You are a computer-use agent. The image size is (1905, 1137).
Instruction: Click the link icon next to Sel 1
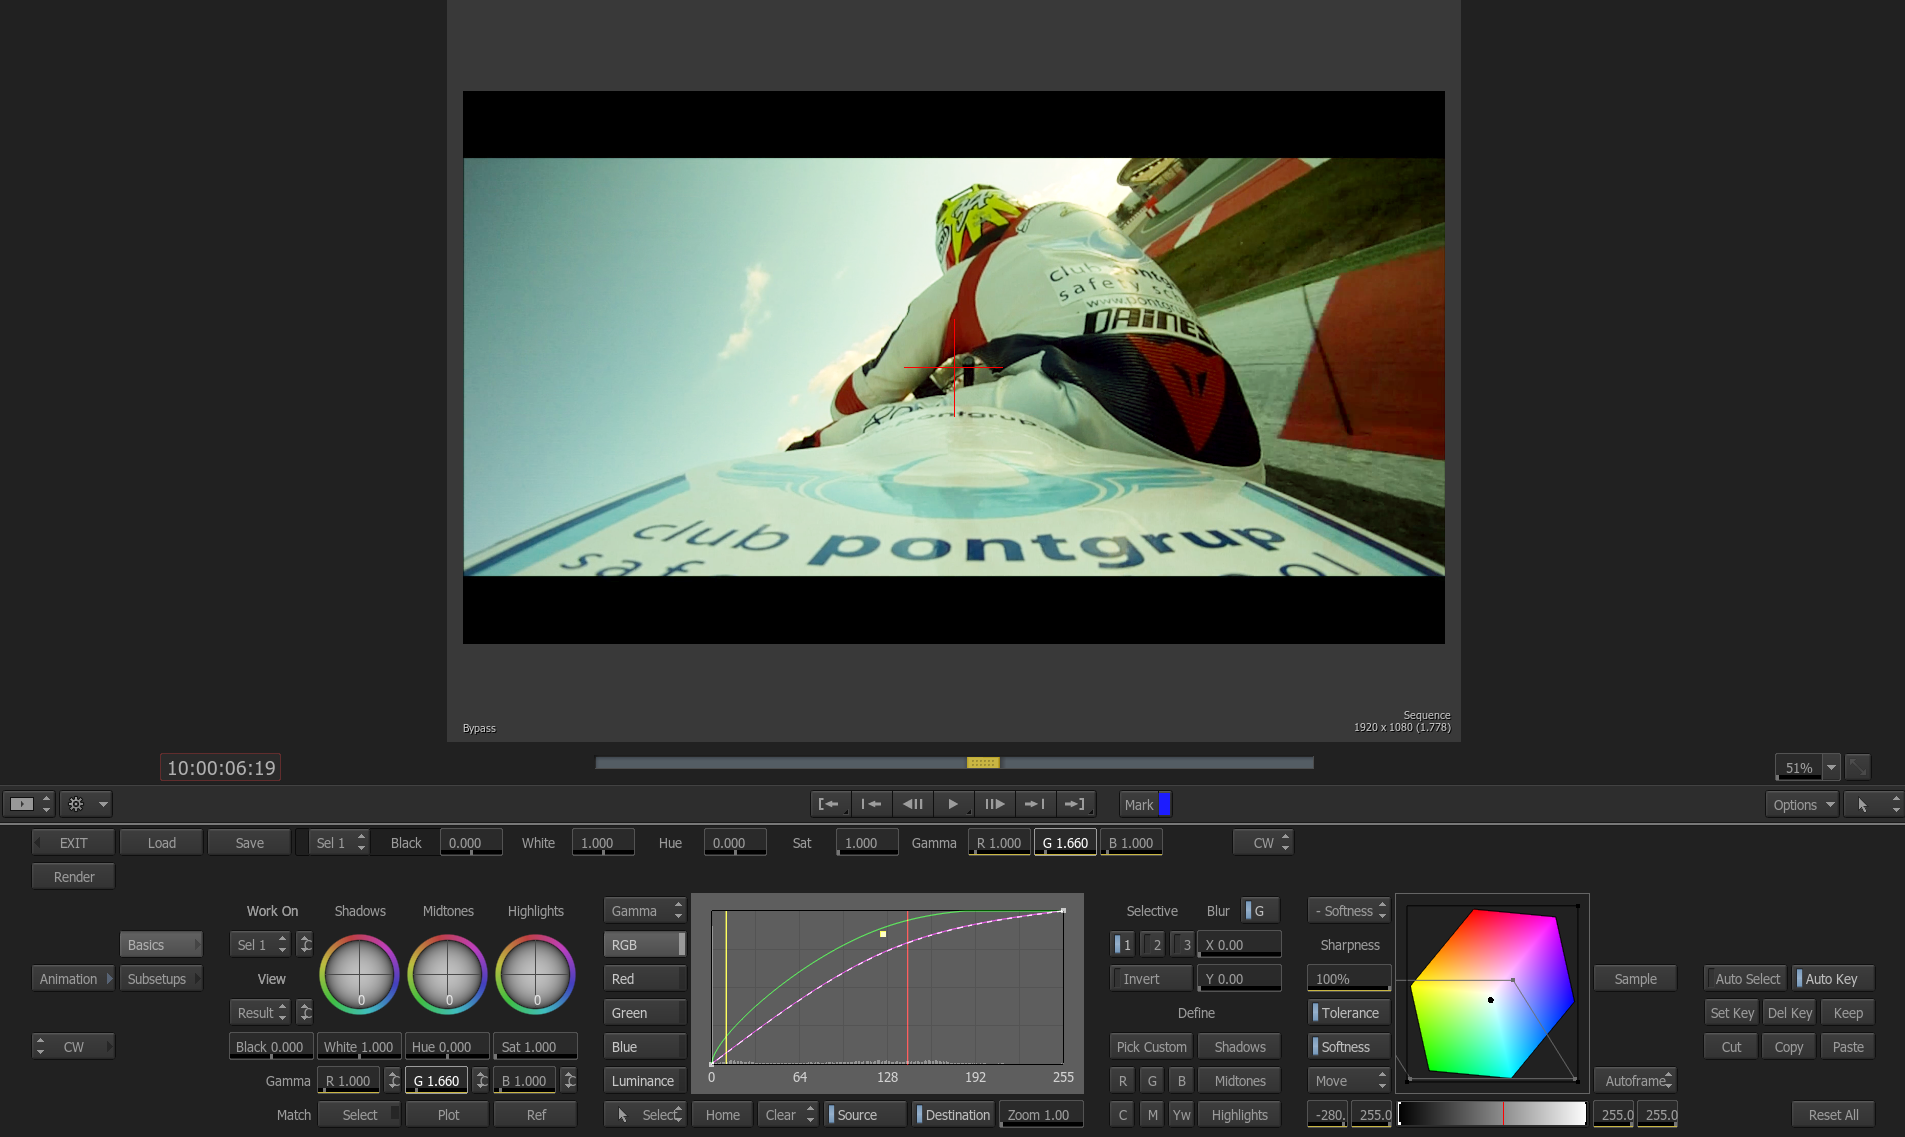pos(306,944)
